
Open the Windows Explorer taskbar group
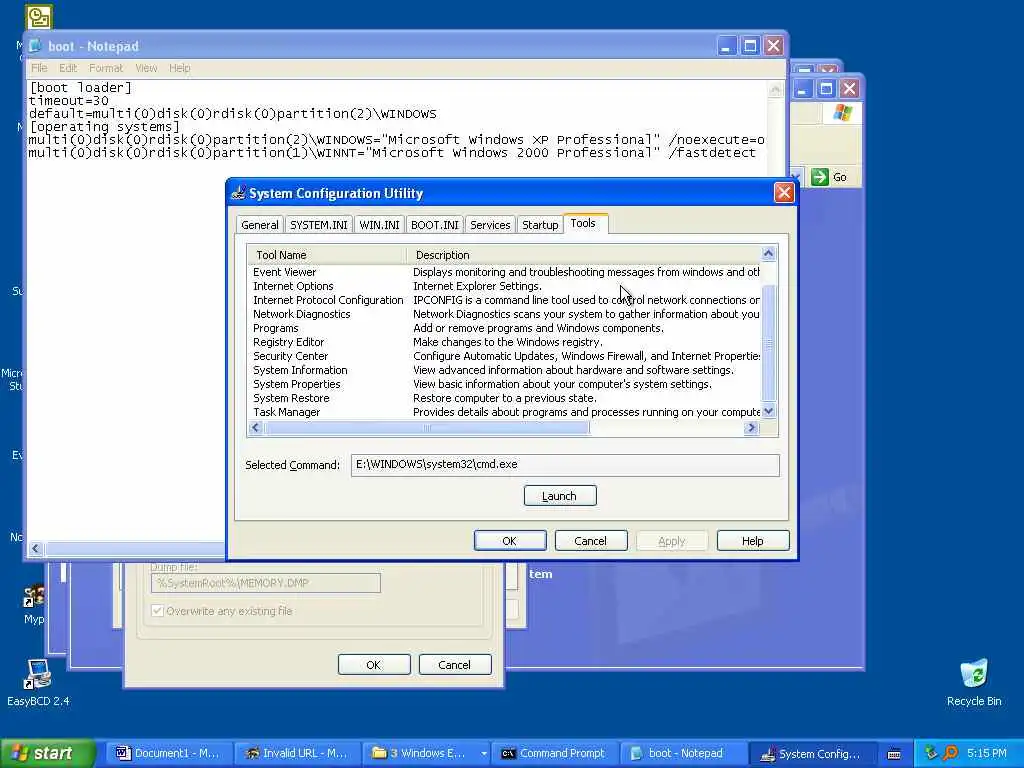click(426, 753)
